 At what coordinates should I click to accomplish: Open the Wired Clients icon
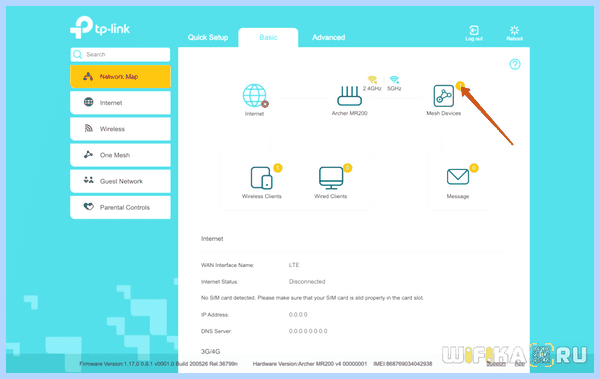(331, 178)
